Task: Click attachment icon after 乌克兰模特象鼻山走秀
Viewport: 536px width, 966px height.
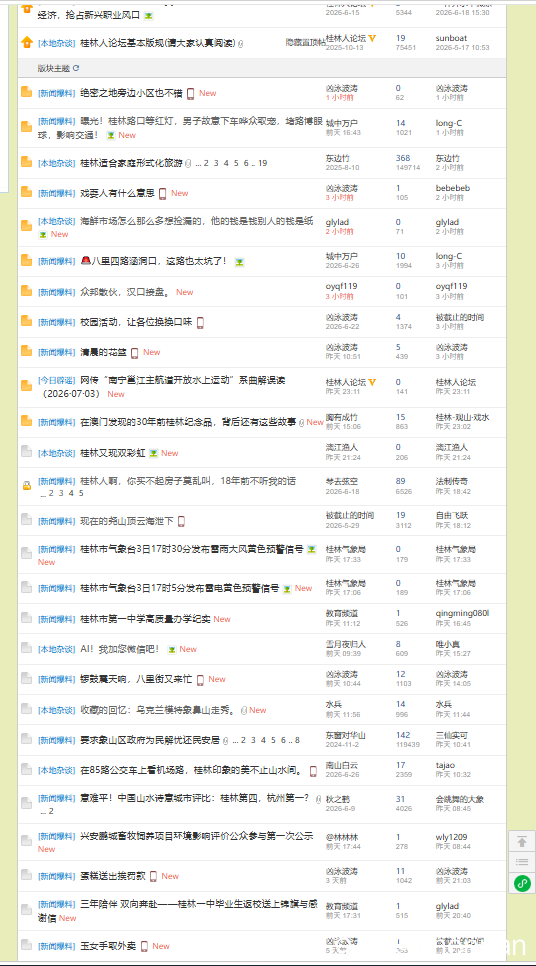Action: (244, 710)
